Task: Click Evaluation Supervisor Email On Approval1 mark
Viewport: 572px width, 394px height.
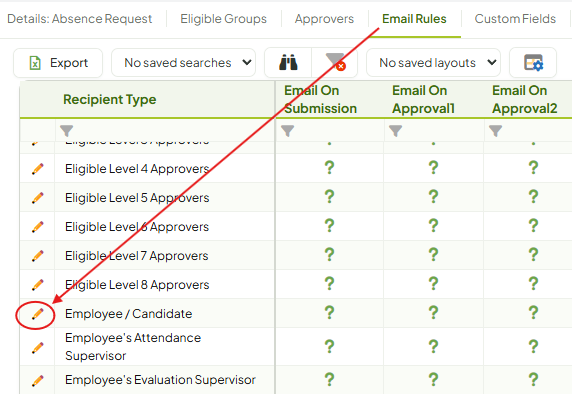Action: 433,379
